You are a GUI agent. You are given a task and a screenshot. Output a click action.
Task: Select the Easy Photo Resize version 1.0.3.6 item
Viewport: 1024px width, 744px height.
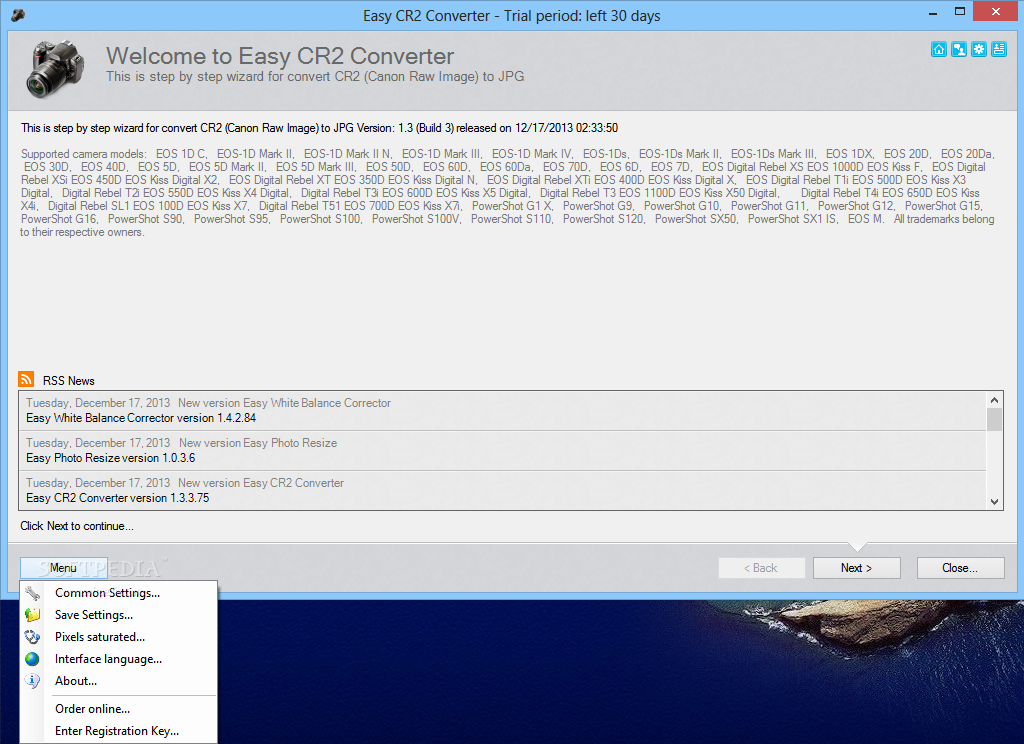tap(503, 451)
